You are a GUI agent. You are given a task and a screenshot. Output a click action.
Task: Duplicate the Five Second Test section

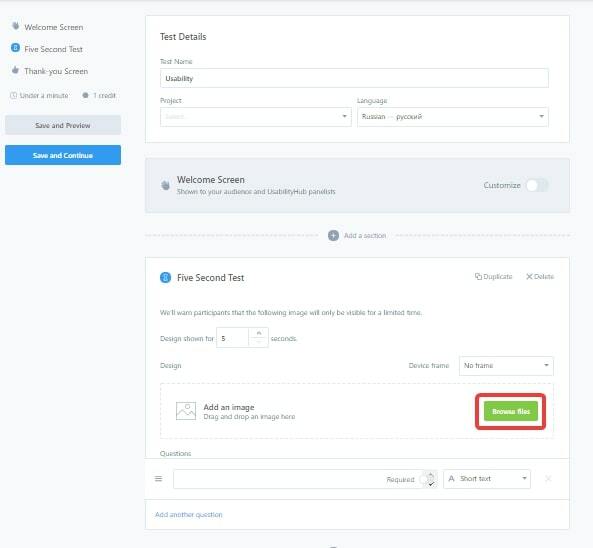(494, 276)
